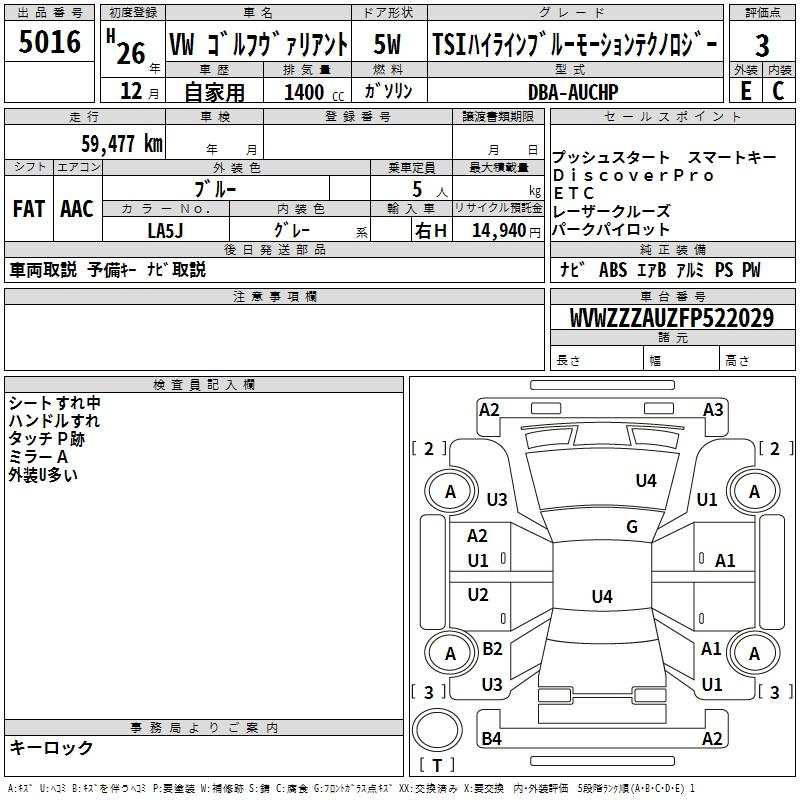Screen dimensions: 800x800
Task: Click the interior grade C cell
Action: pos(778,90)
